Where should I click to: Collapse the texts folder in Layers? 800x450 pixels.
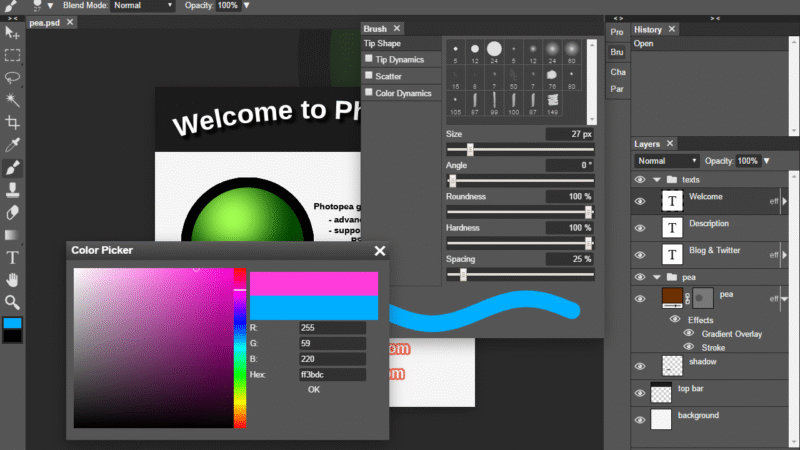point(657,180)
